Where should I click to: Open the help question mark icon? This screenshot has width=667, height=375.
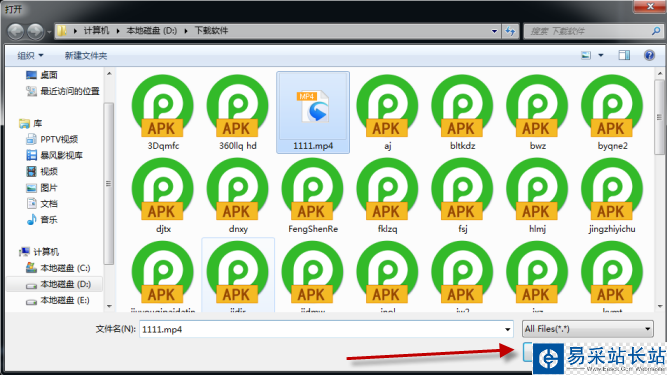(649, 55)
